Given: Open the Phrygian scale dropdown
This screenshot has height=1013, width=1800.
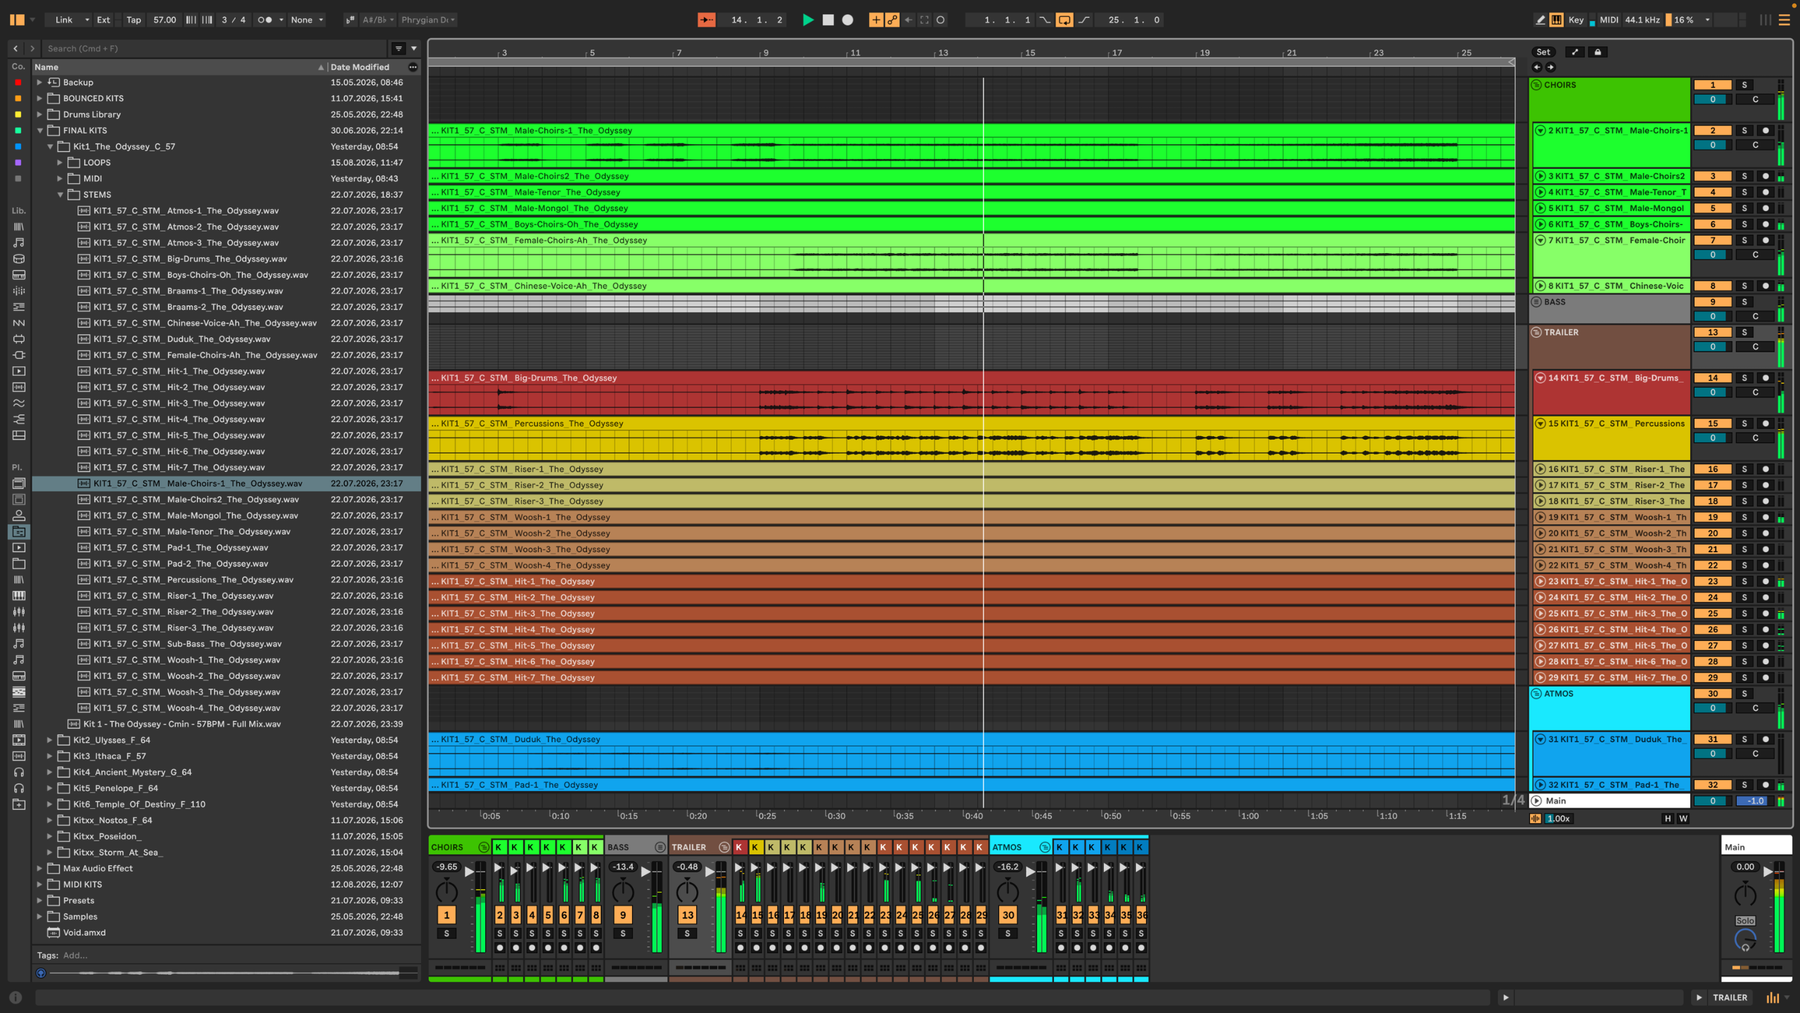Looking at the screenshot, I should pyautogui.click(x=428, y=20).
